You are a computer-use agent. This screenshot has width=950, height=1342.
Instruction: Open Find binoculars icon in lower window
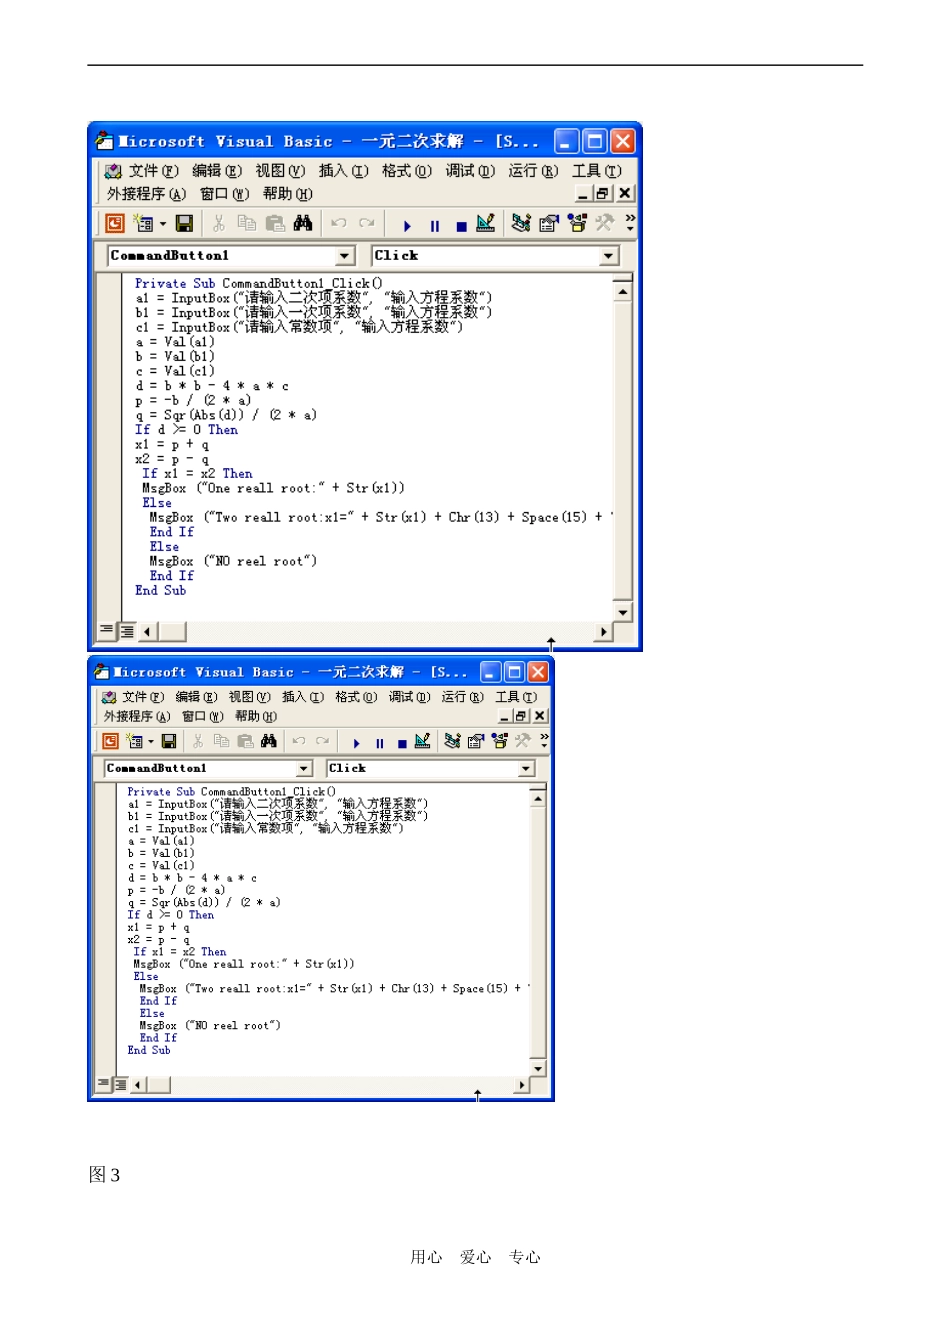[268, 741]
